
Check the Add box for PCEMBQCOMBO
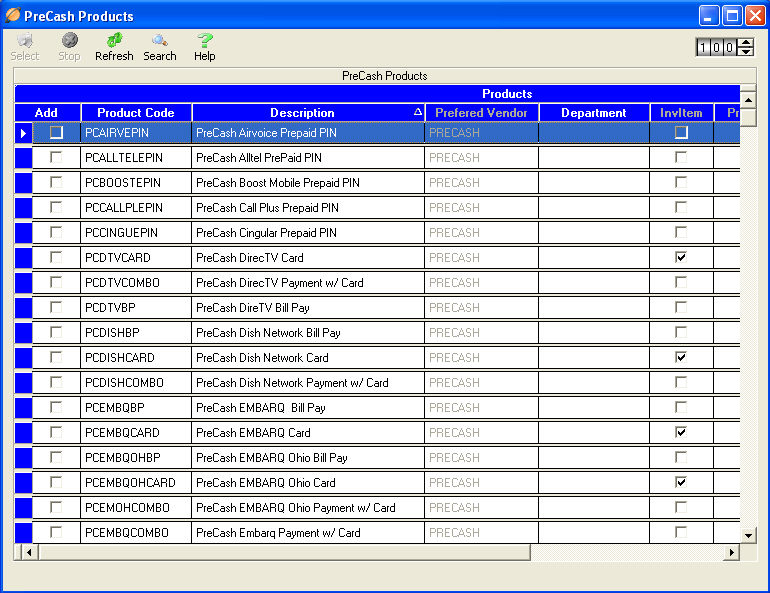(56, 532)
